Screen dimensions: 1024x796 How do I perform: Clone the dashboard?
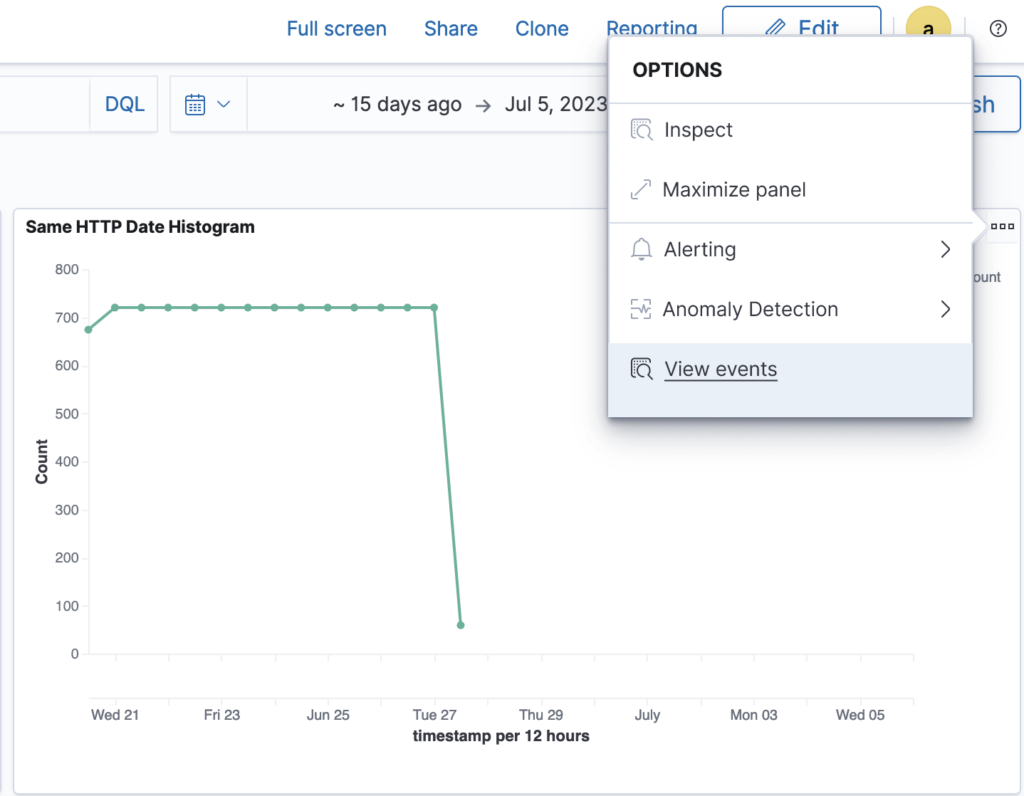(x=541, y=29)
